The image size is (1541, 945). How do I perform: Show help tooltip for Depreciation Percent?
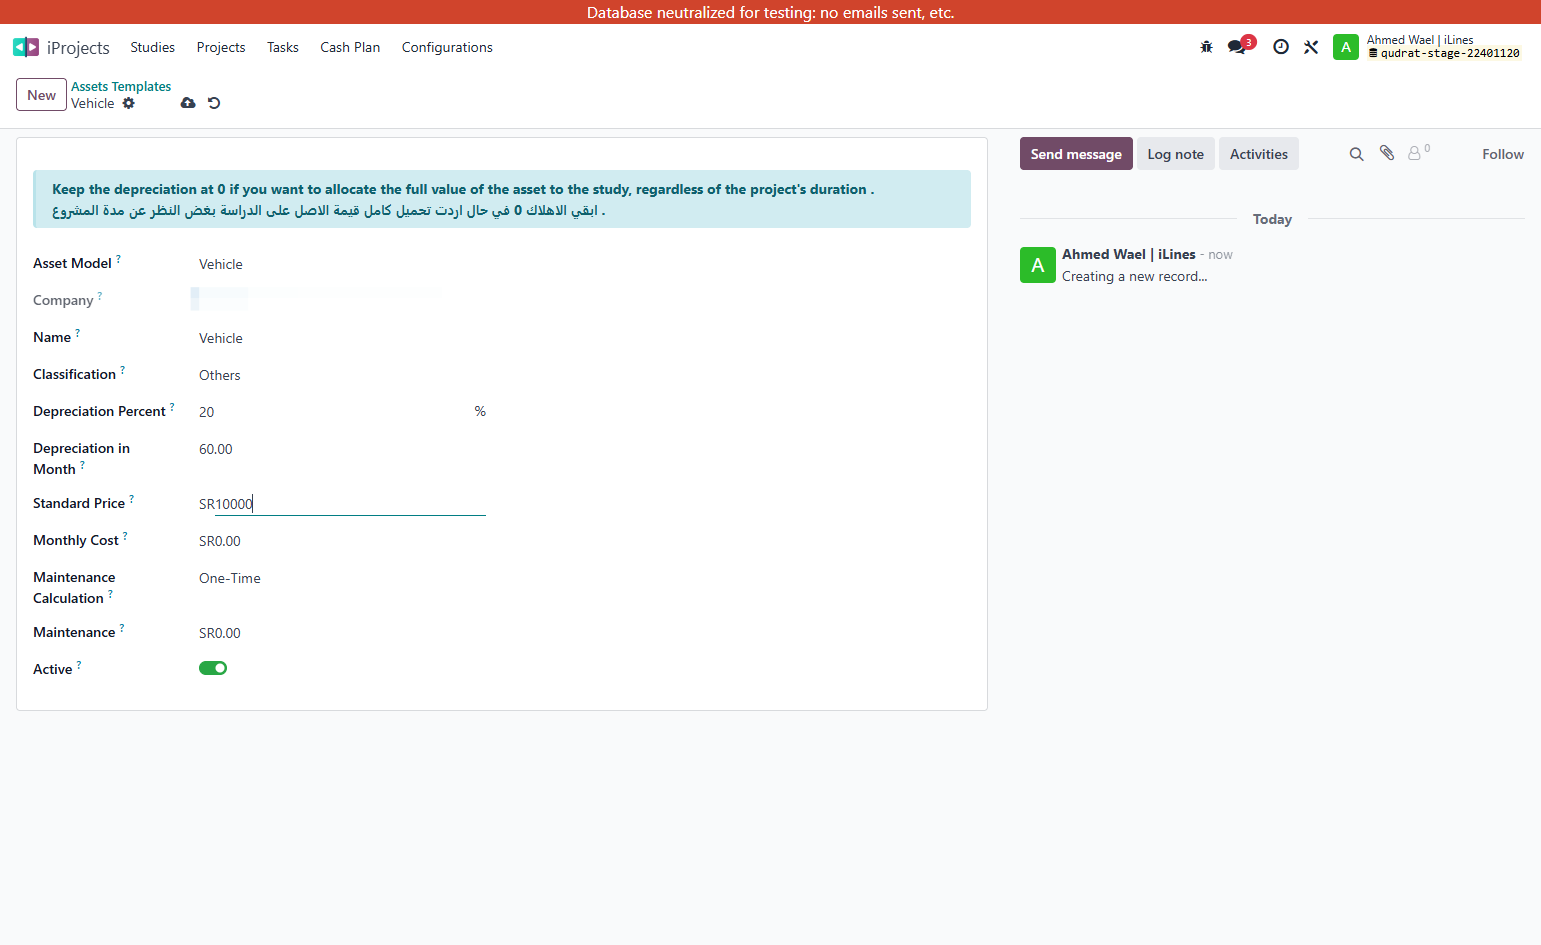[x=172, y=407]
